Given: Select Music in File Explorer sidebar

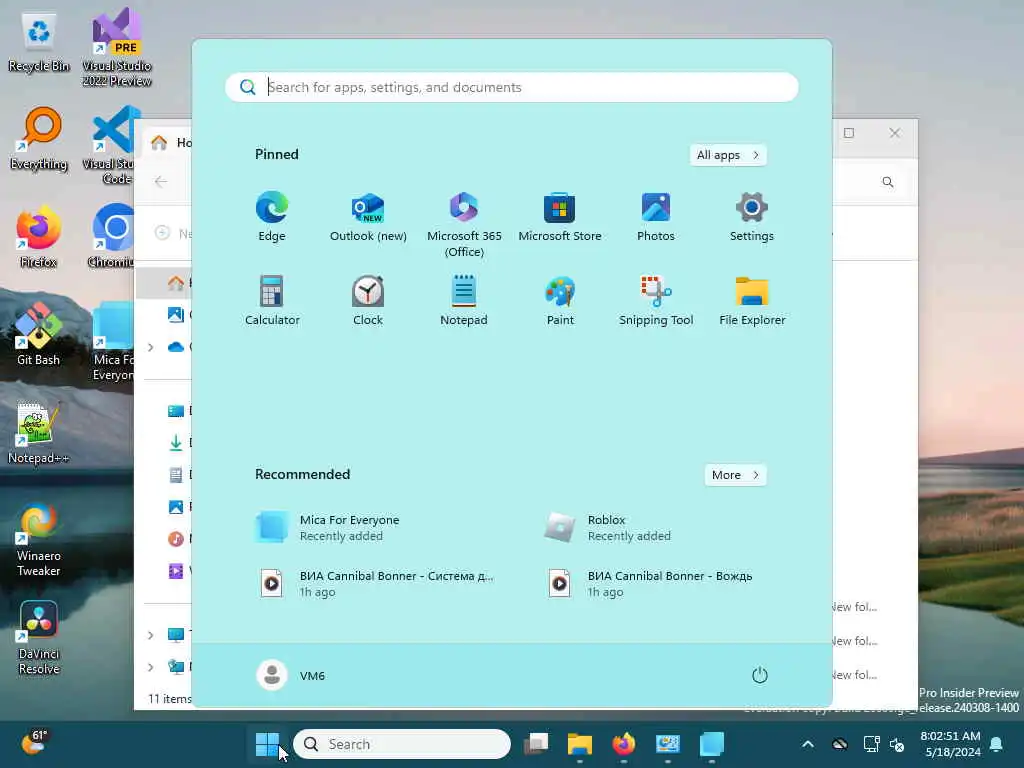Looking at the screenshot, I should (178, 539).
